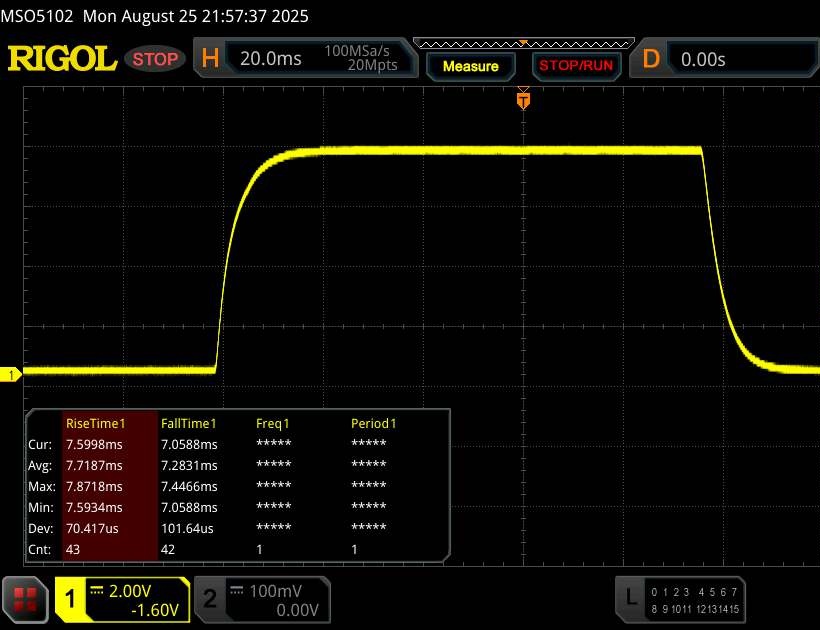
Task: Click the waveform memory overview bar
Action: [522, 43]
